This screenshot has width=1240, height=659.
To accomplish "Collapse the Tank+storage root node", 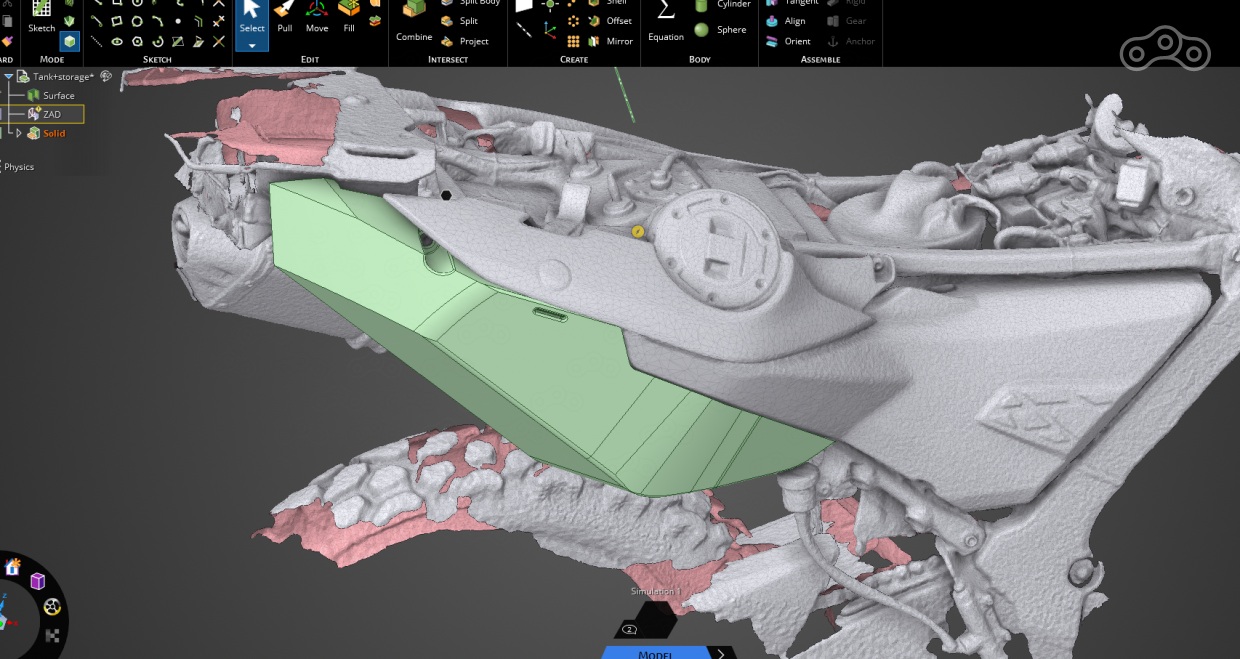I will [x=8, y=76].
